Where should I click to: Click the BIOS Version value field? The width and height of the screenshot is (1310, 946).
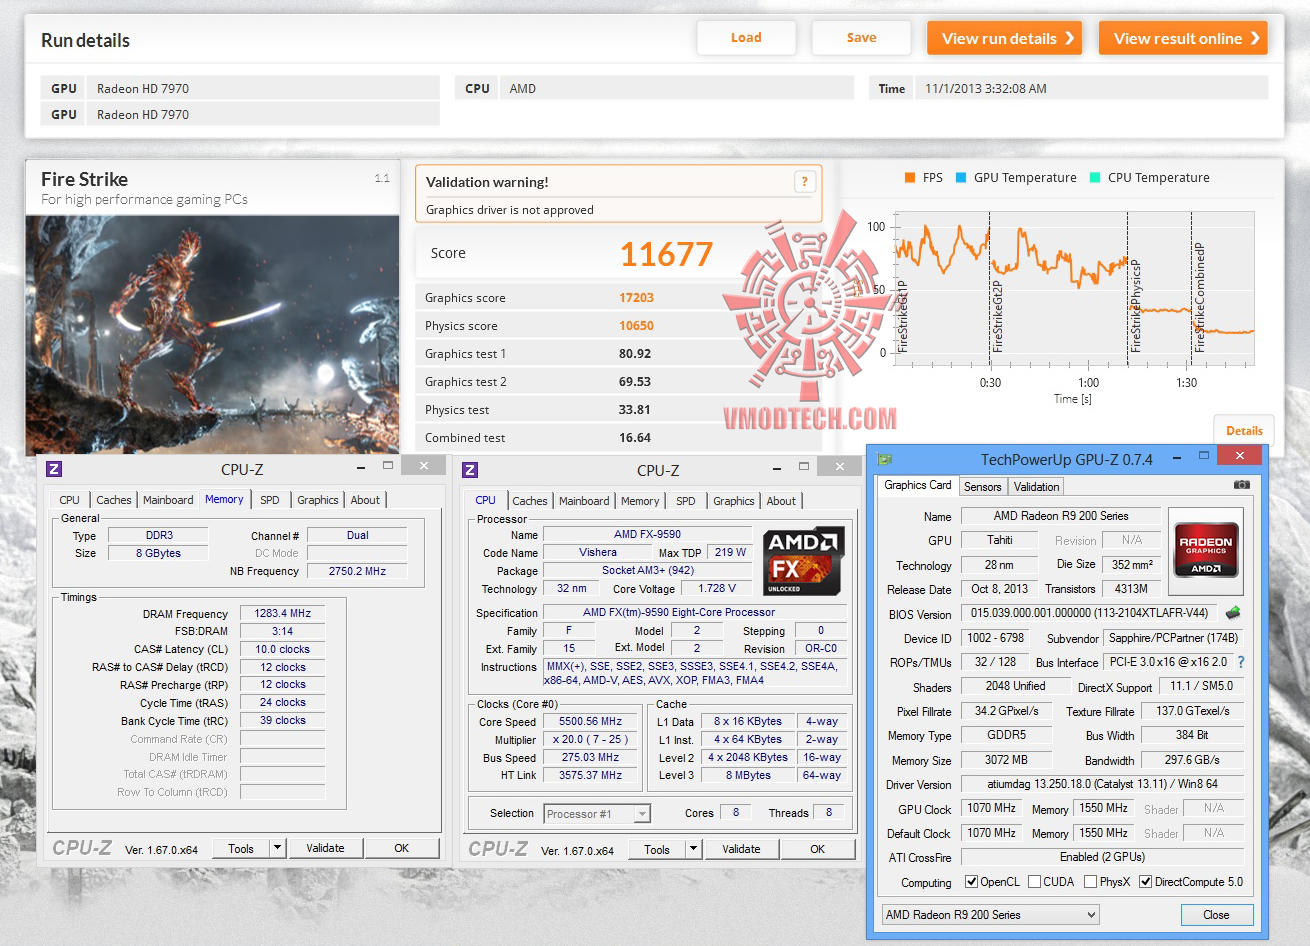[x=1090, y=613]
